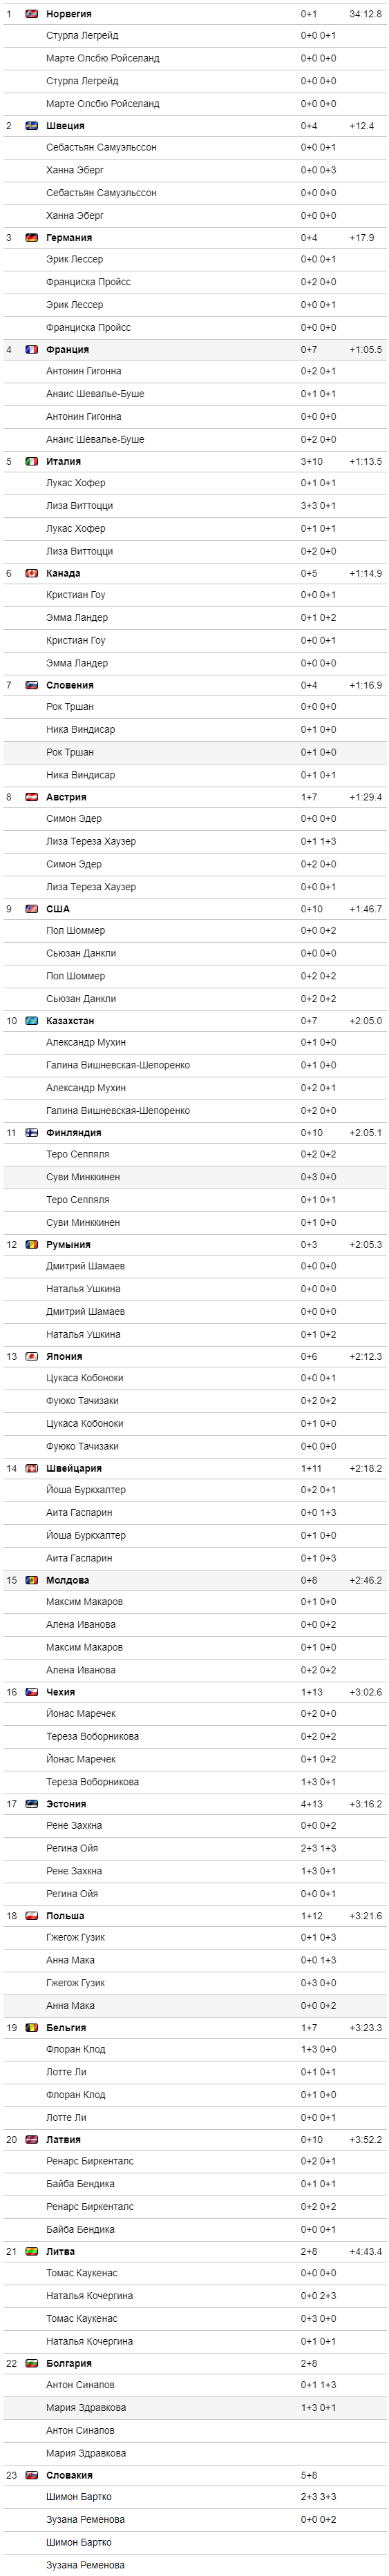Click athlete Галина Вишневская-Шепоренко first entry
The height and width of the screenshot is (2576, 389).
click(x=118, y=1066)
